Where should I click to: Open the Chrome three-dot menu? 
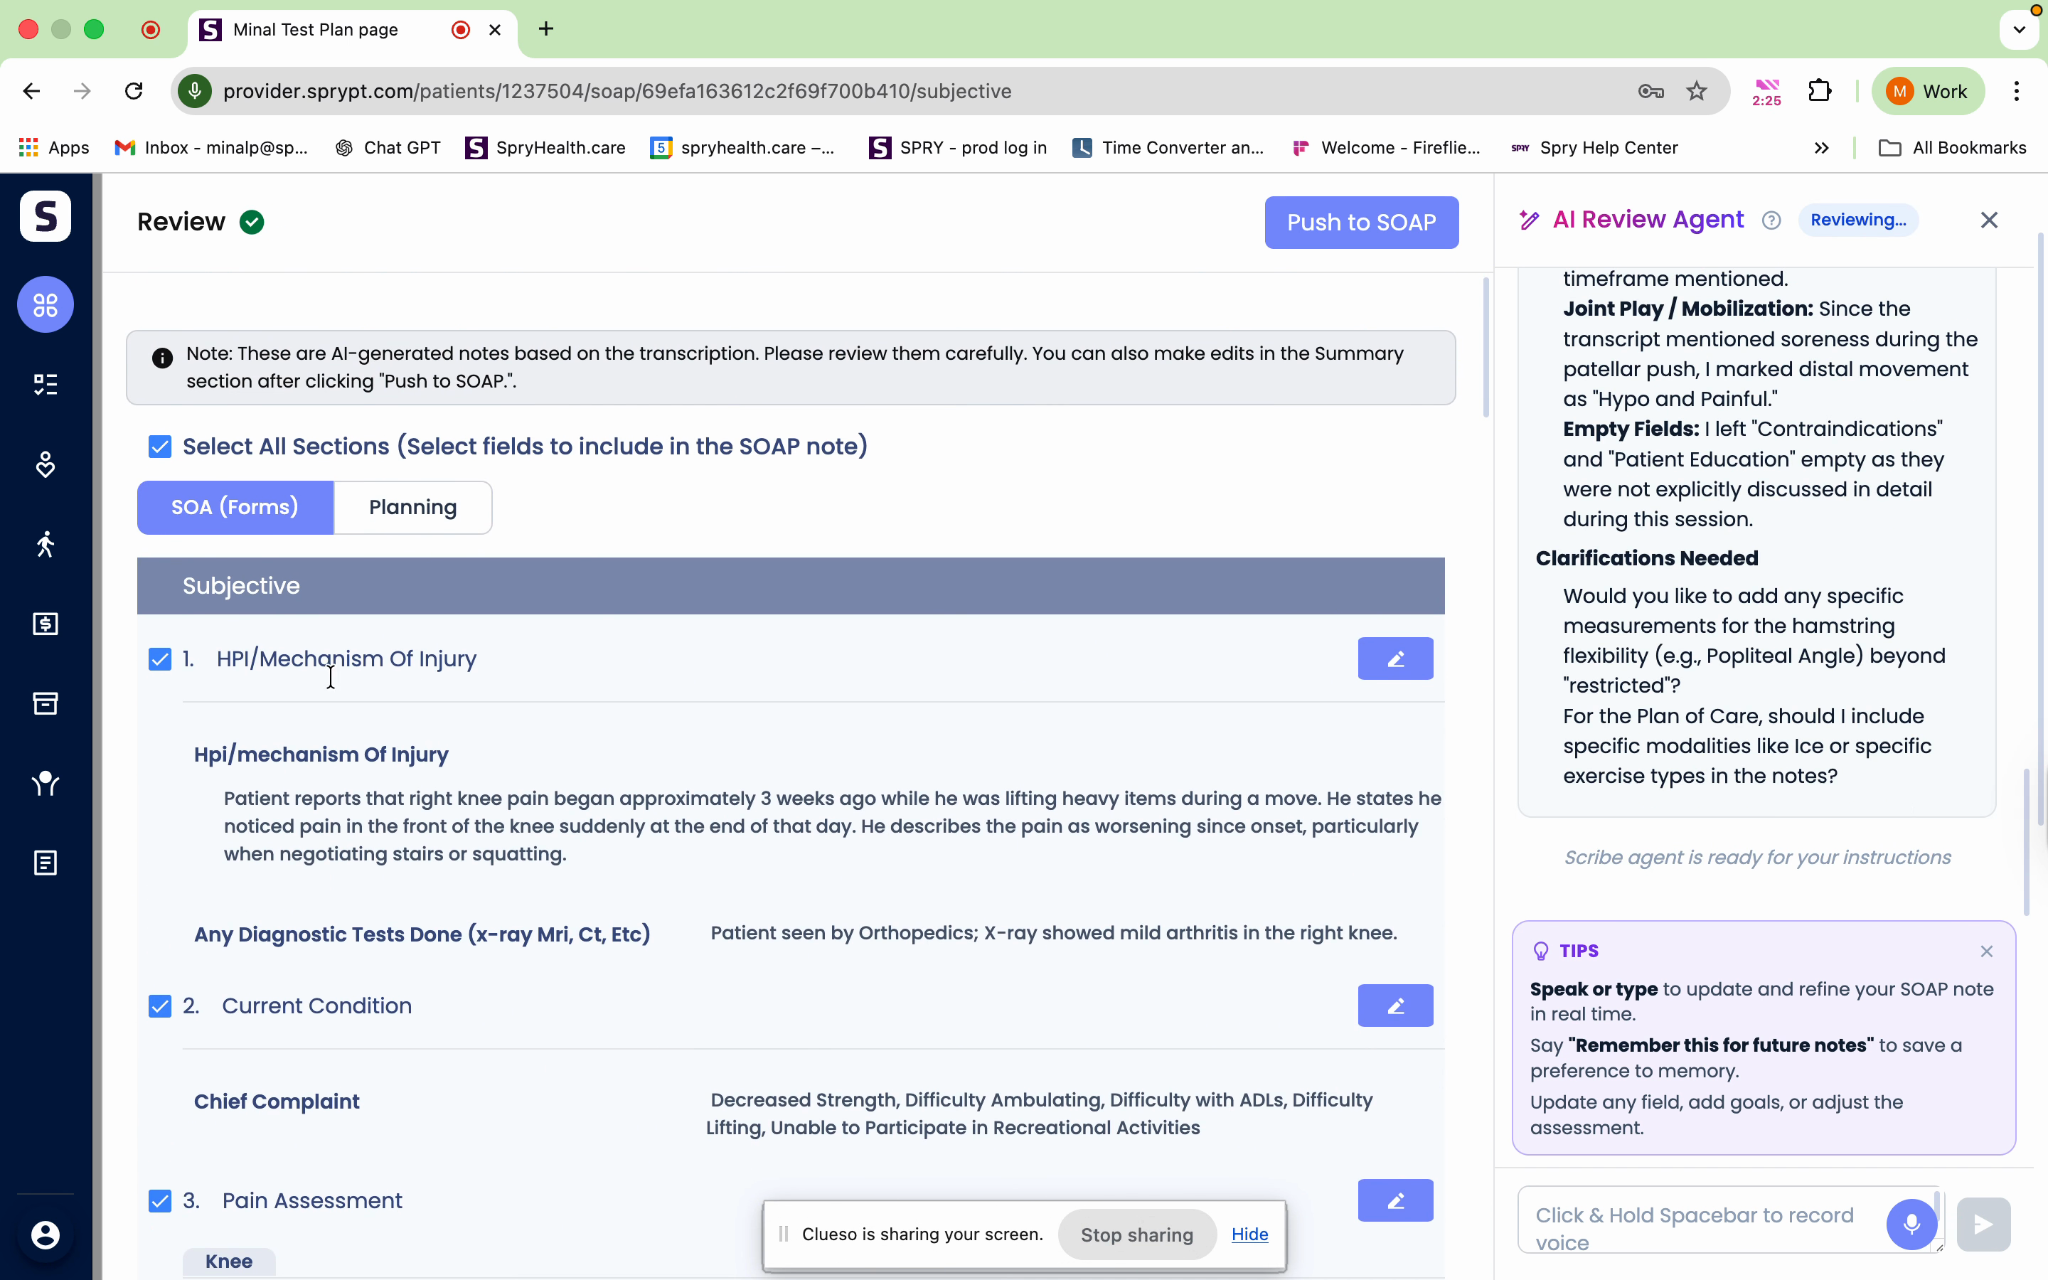pyautogui.click(x=2016, y=91)
